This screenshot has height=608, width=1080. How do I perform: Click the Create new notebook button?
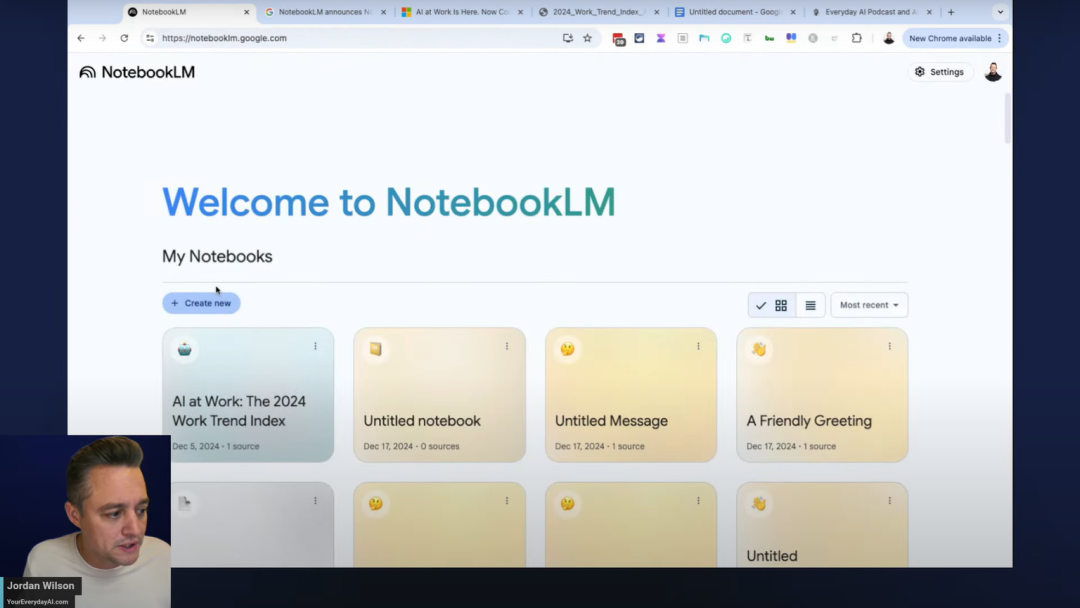pos(201,303)
